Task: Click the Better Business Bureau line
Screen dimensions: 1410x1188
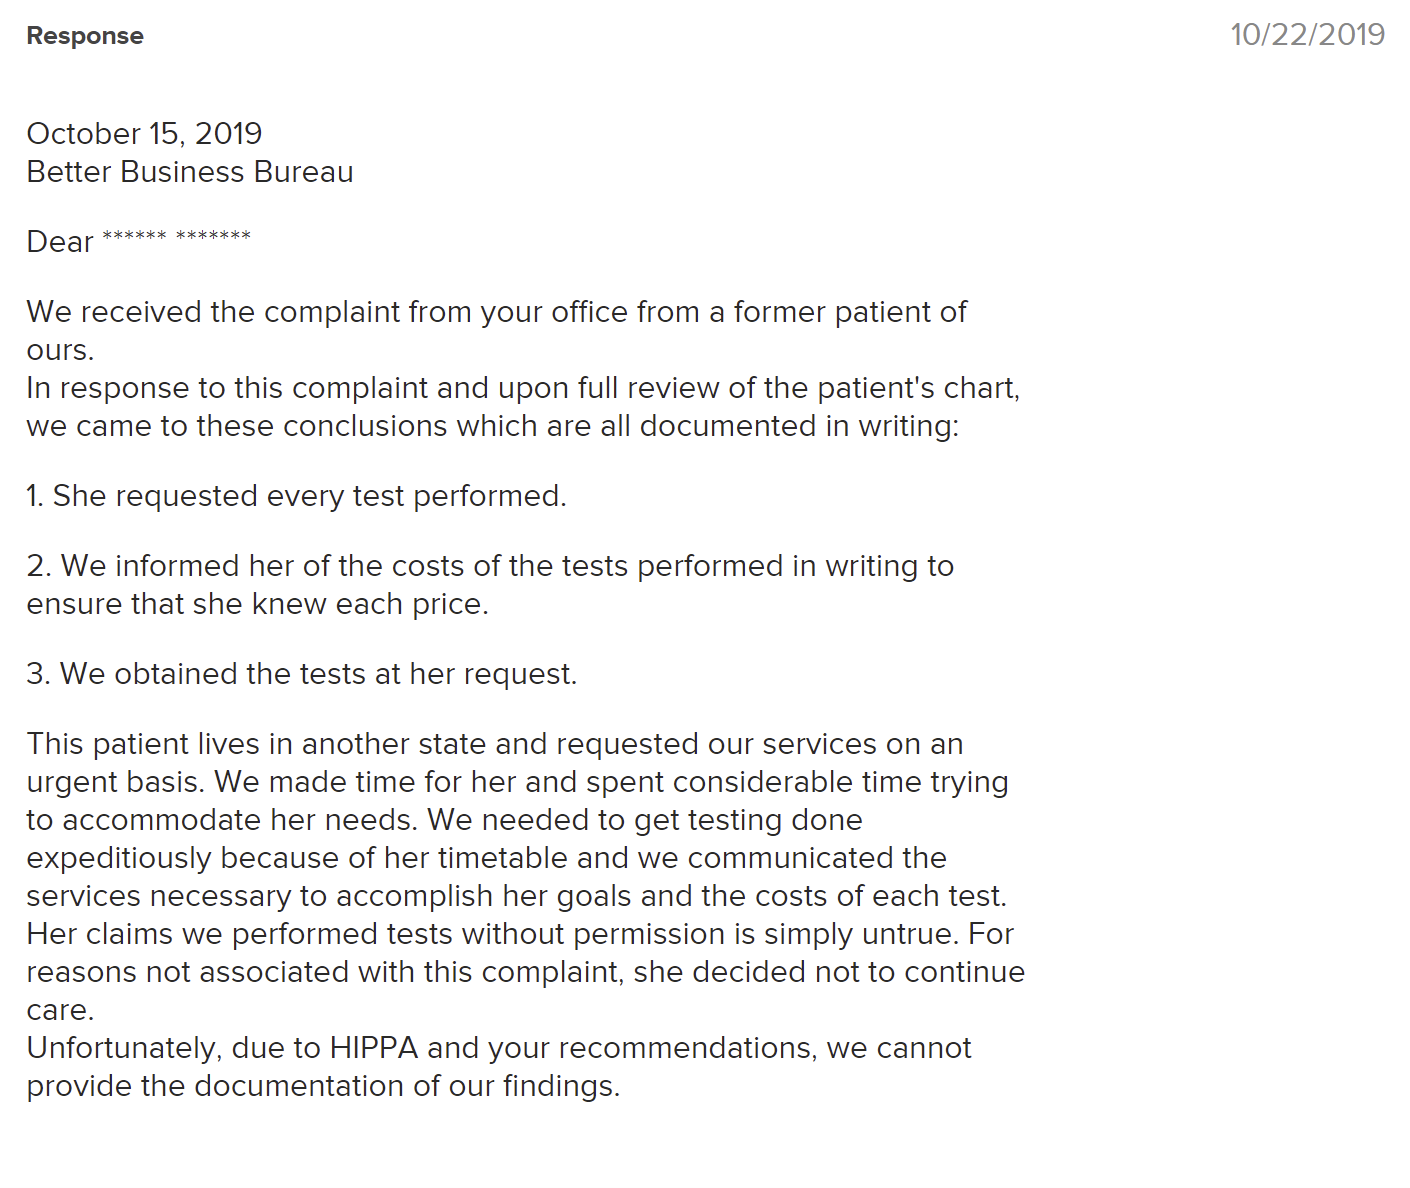Action: tap(190, 172)
